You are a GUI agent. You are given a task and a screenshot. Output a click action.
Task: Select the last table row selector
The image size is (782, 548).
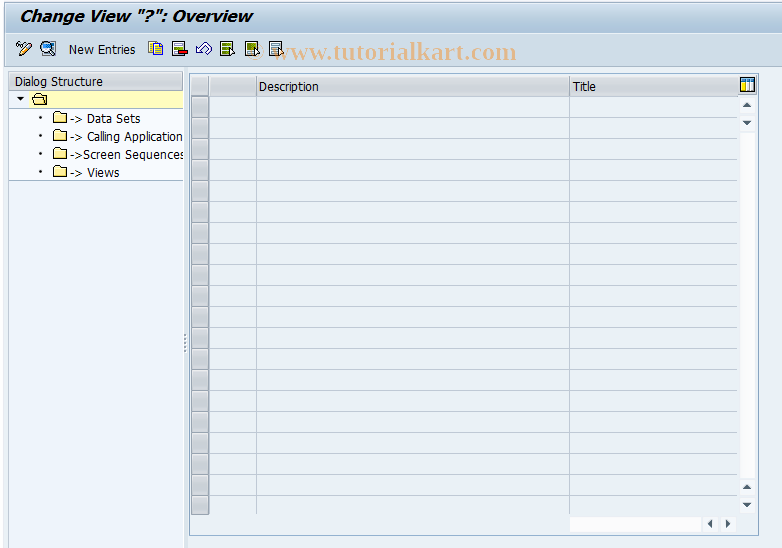point(200,505)
